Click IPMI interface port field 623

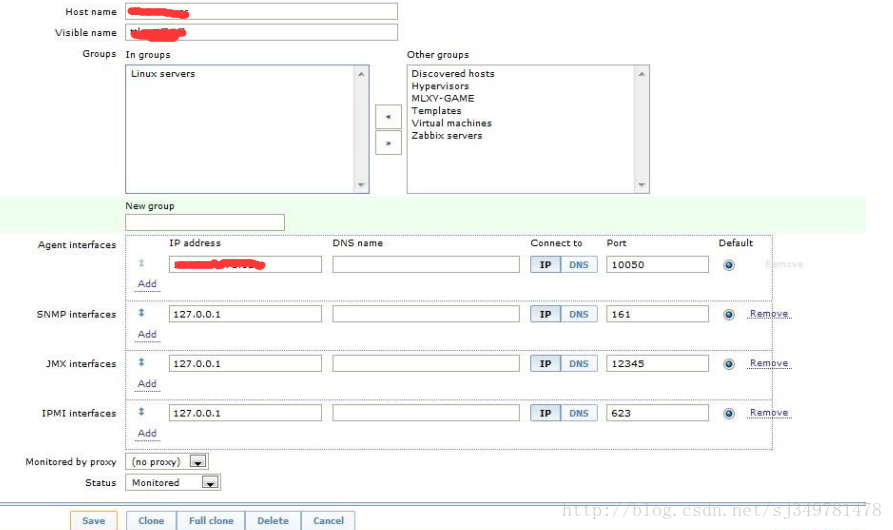coord(657,413)
